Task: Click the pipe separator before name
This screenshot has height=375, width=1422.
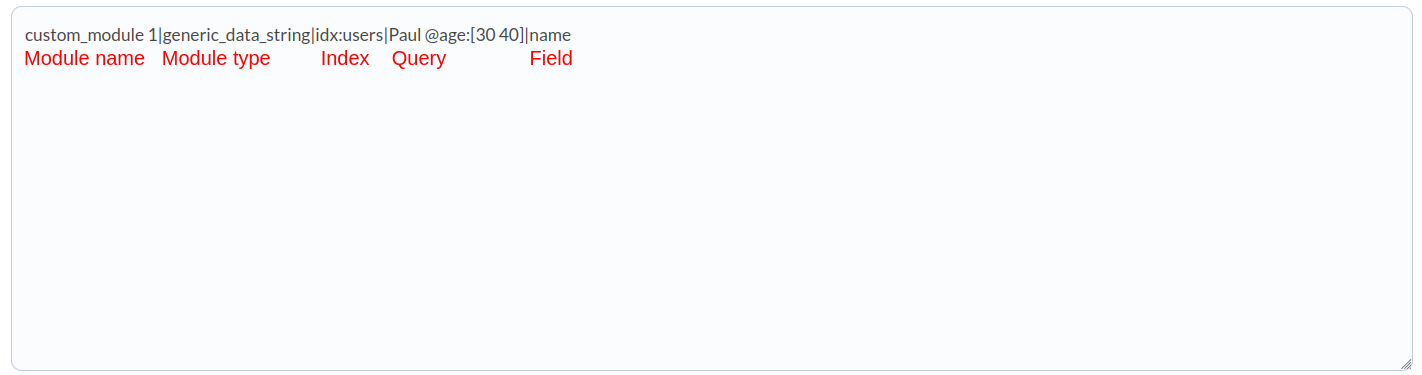Action: click(526, 35)
